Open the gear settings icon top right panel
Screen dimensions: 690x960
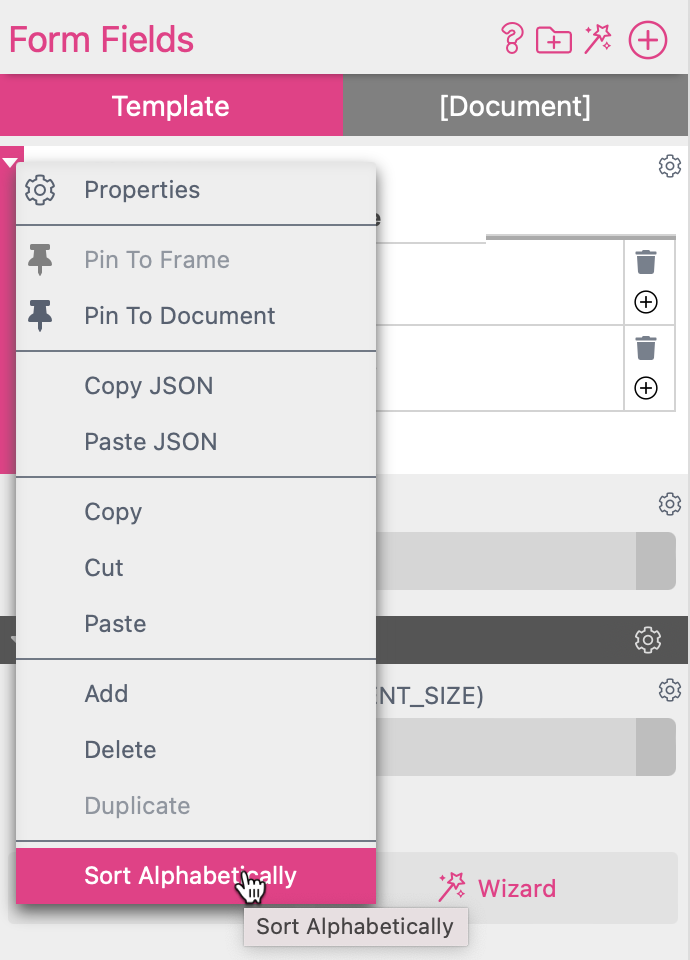[670, 166]
